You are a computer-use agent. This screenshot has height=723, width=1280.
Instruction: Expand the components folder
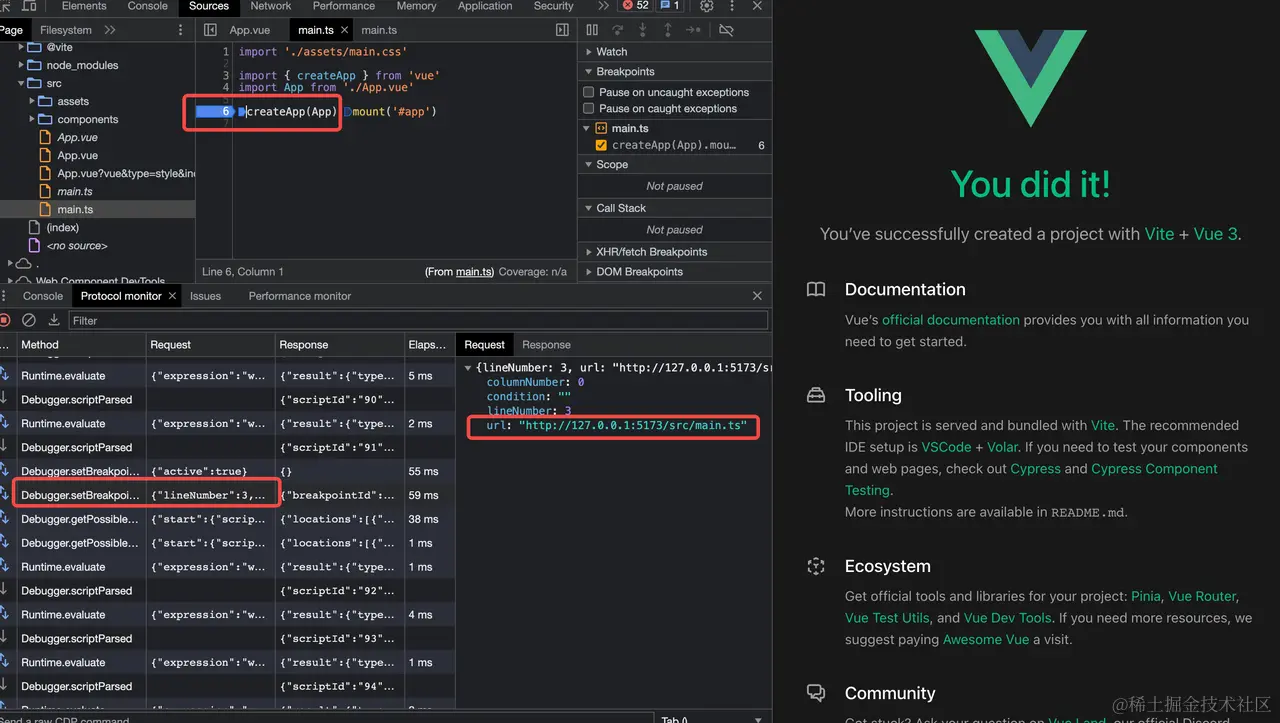(33, 119)
